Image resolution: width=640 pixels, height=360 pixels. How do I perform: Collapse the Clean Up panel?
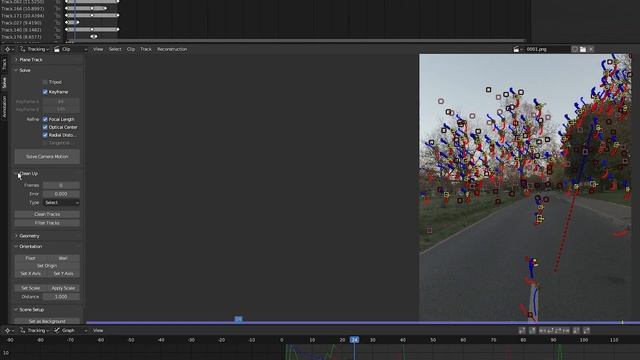(x=16, y=173)
